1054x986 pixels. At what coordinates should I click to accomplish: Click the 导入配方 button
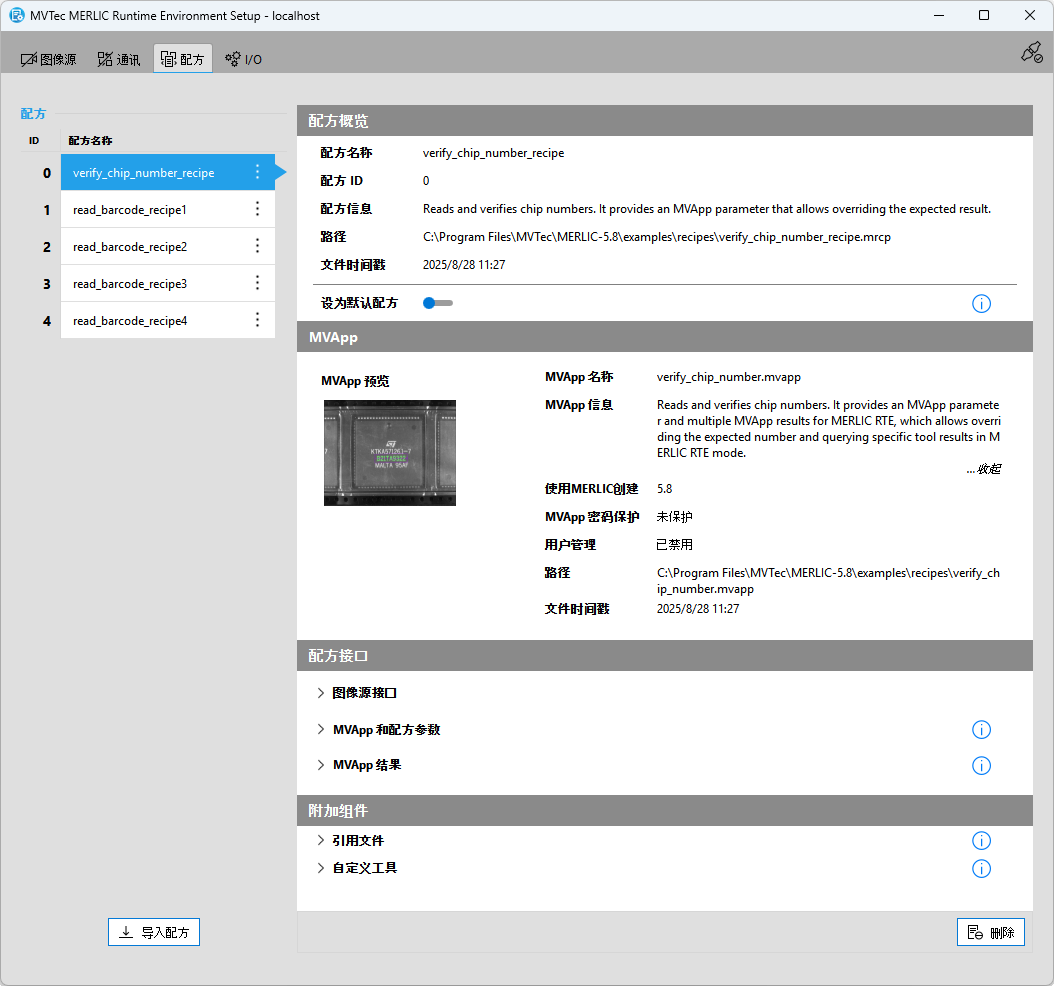[155, 932]
